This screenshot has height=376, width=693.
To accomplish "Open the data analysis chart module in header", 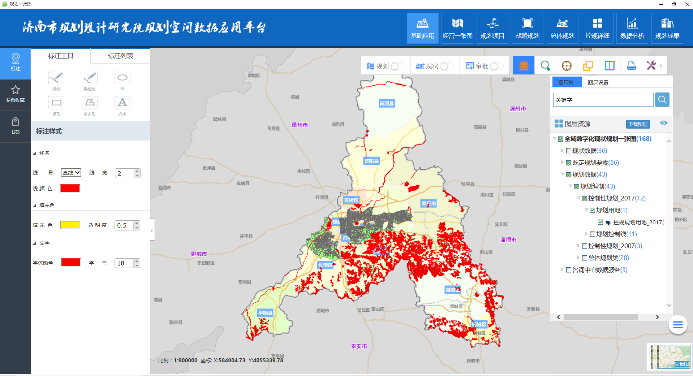I will tap(632, 28).
